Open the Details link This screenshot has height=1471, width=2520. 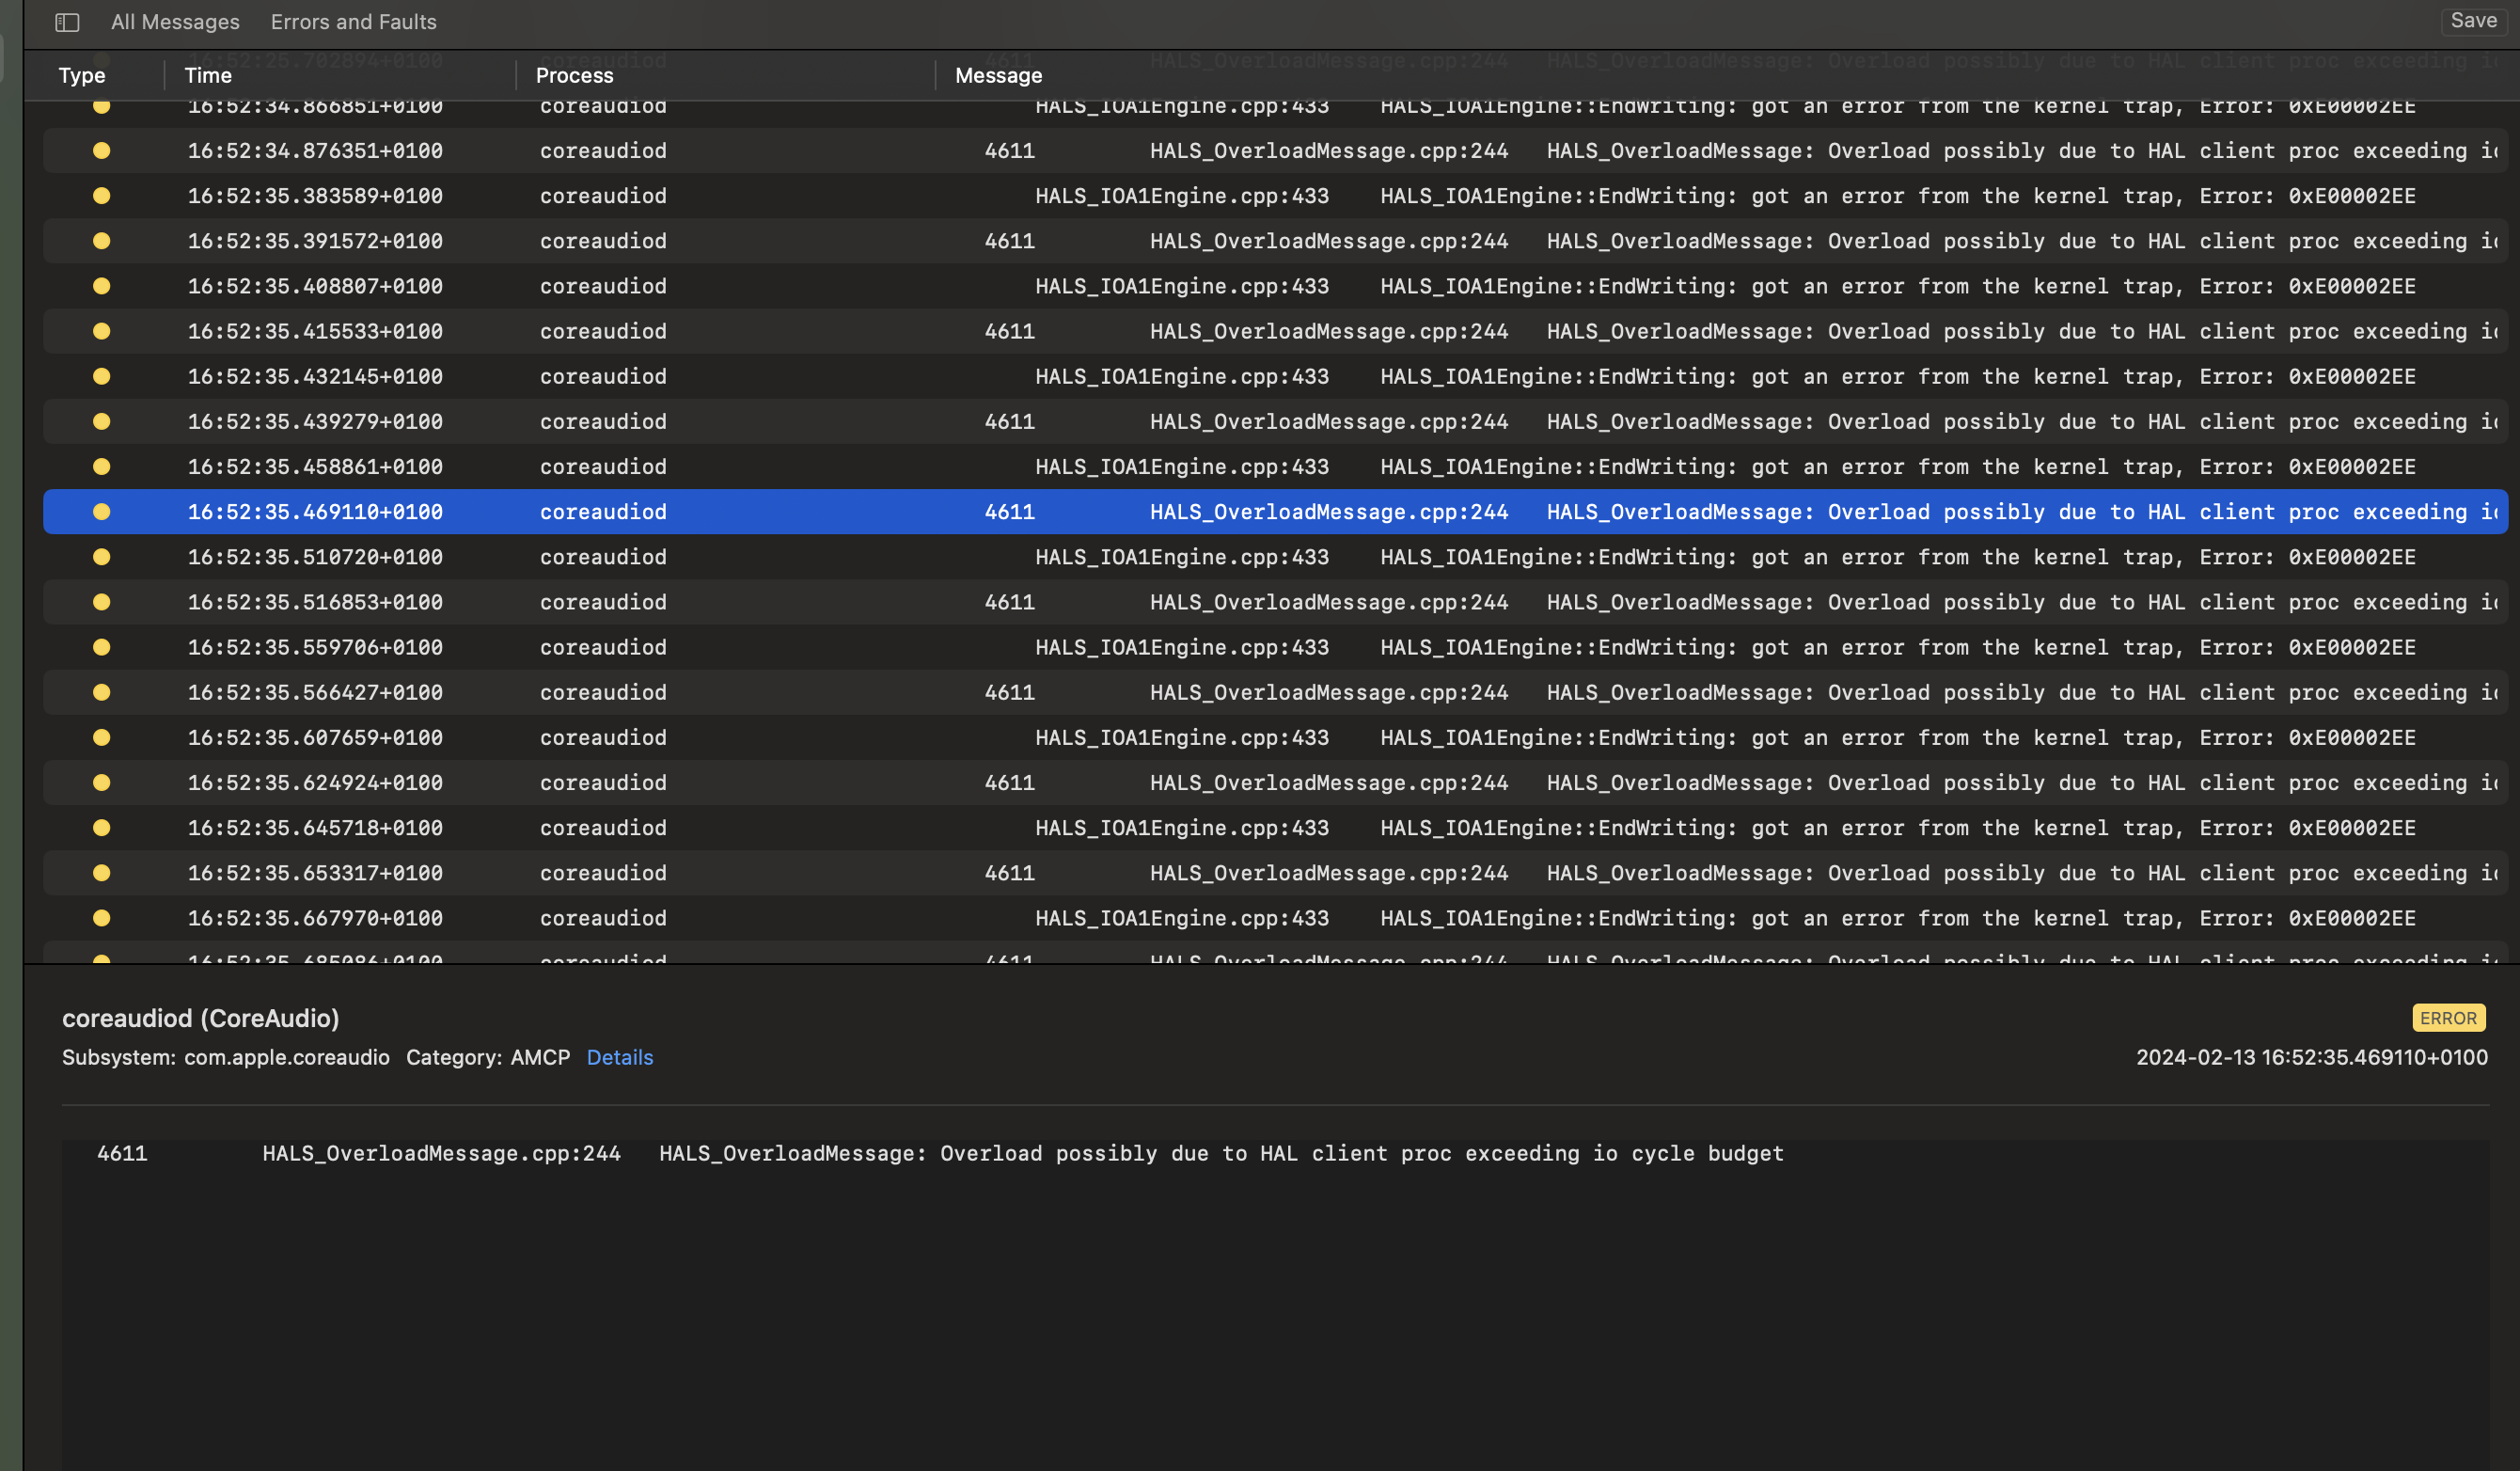tap(619, 1057)
